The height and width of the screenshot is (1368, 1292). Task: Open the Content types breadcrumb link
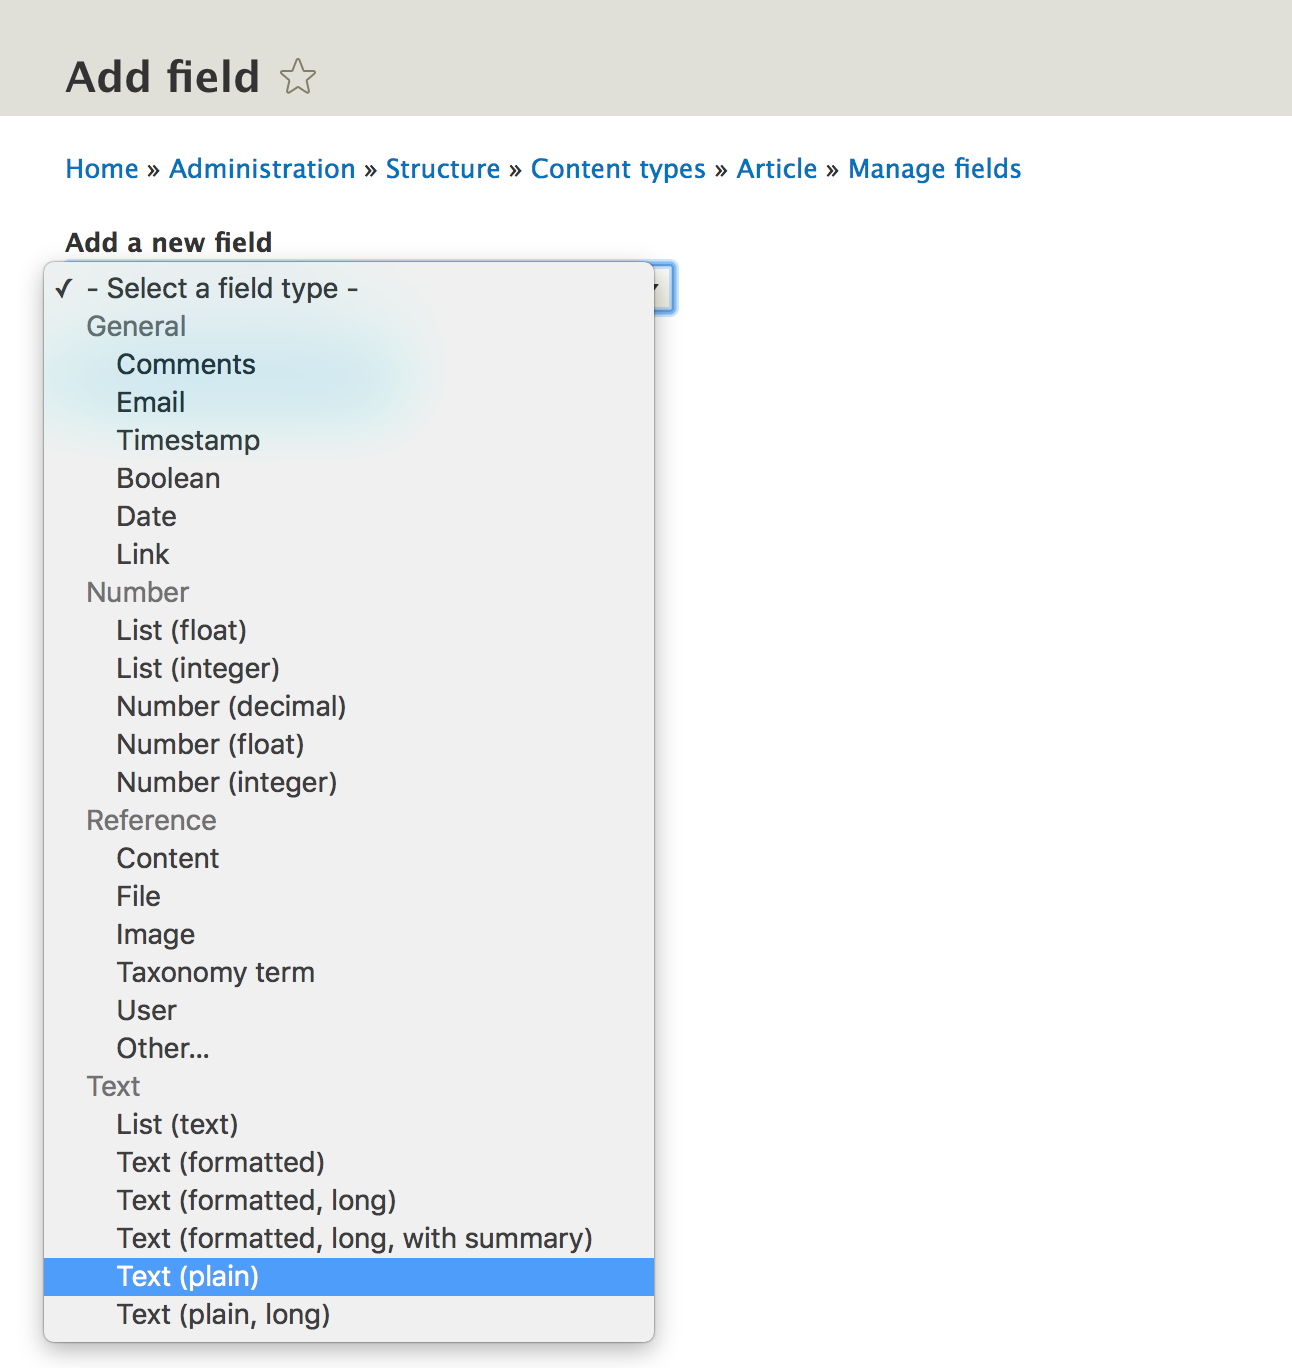click(618, 169)
